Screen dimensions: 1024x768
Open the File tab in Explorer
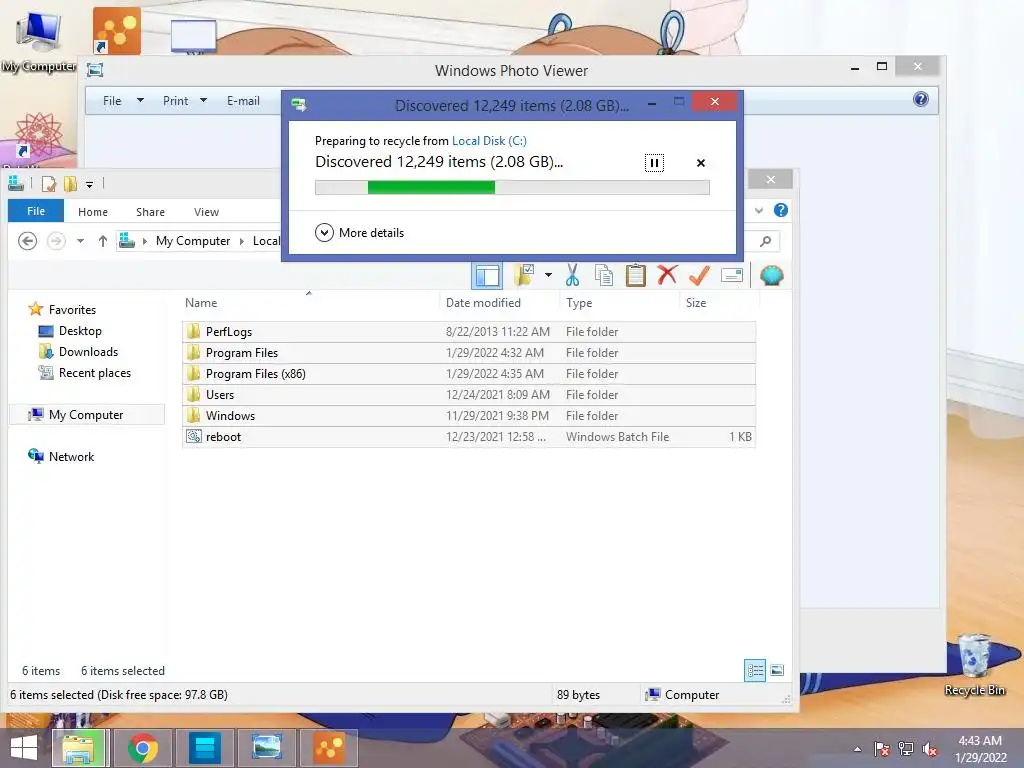tap(36, 211)
